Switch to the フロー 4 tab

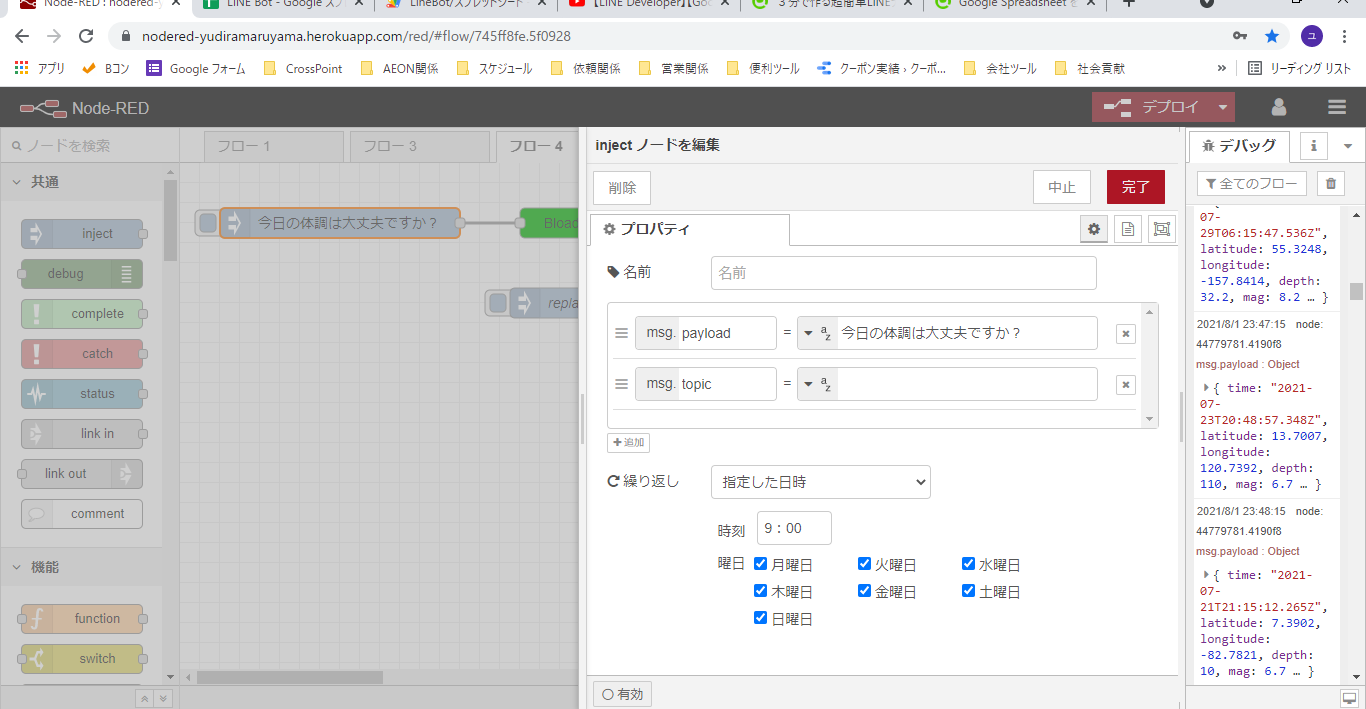(536, 147)
